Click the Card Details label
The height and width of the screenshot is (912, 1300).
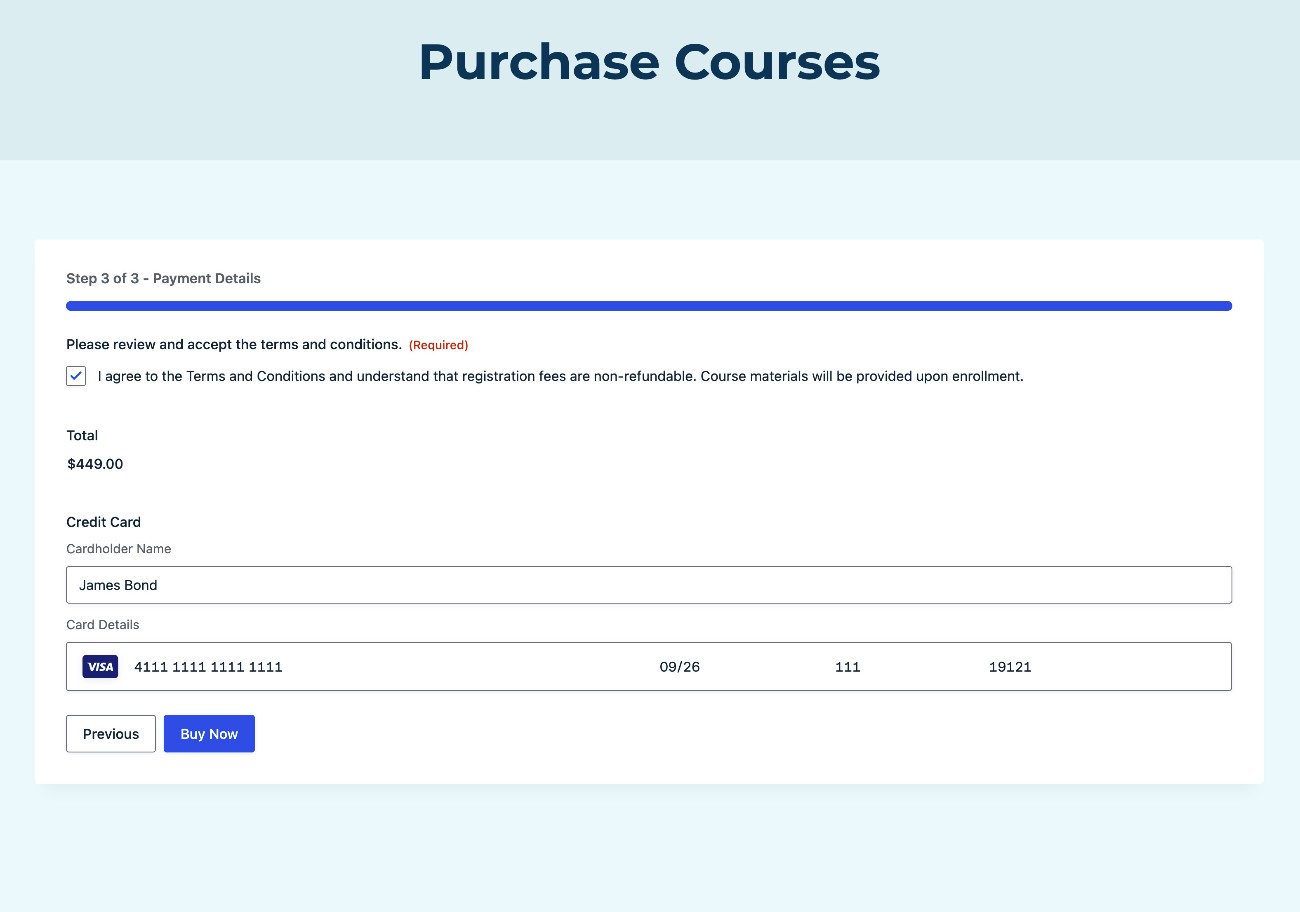click(x=102, y=624)
